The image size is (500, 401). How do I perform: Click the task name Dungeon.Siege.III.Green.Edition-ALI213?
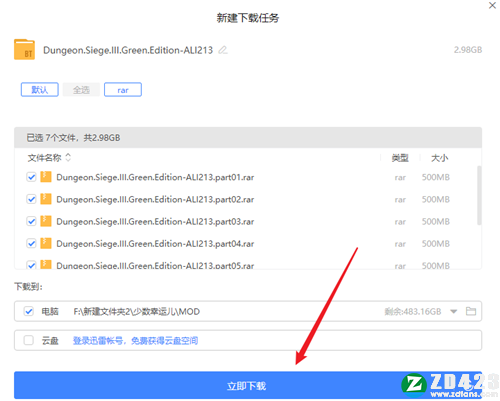tap(128, 50)
